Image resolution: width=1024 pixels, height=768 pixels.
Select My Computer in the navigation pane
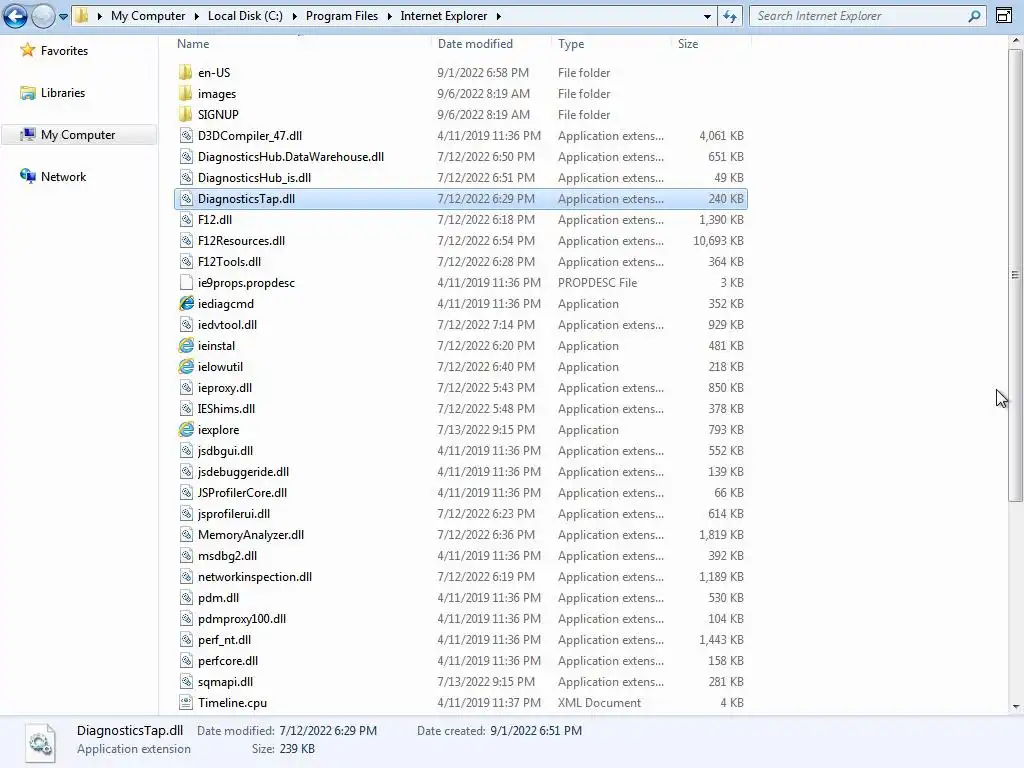point(78,135)
